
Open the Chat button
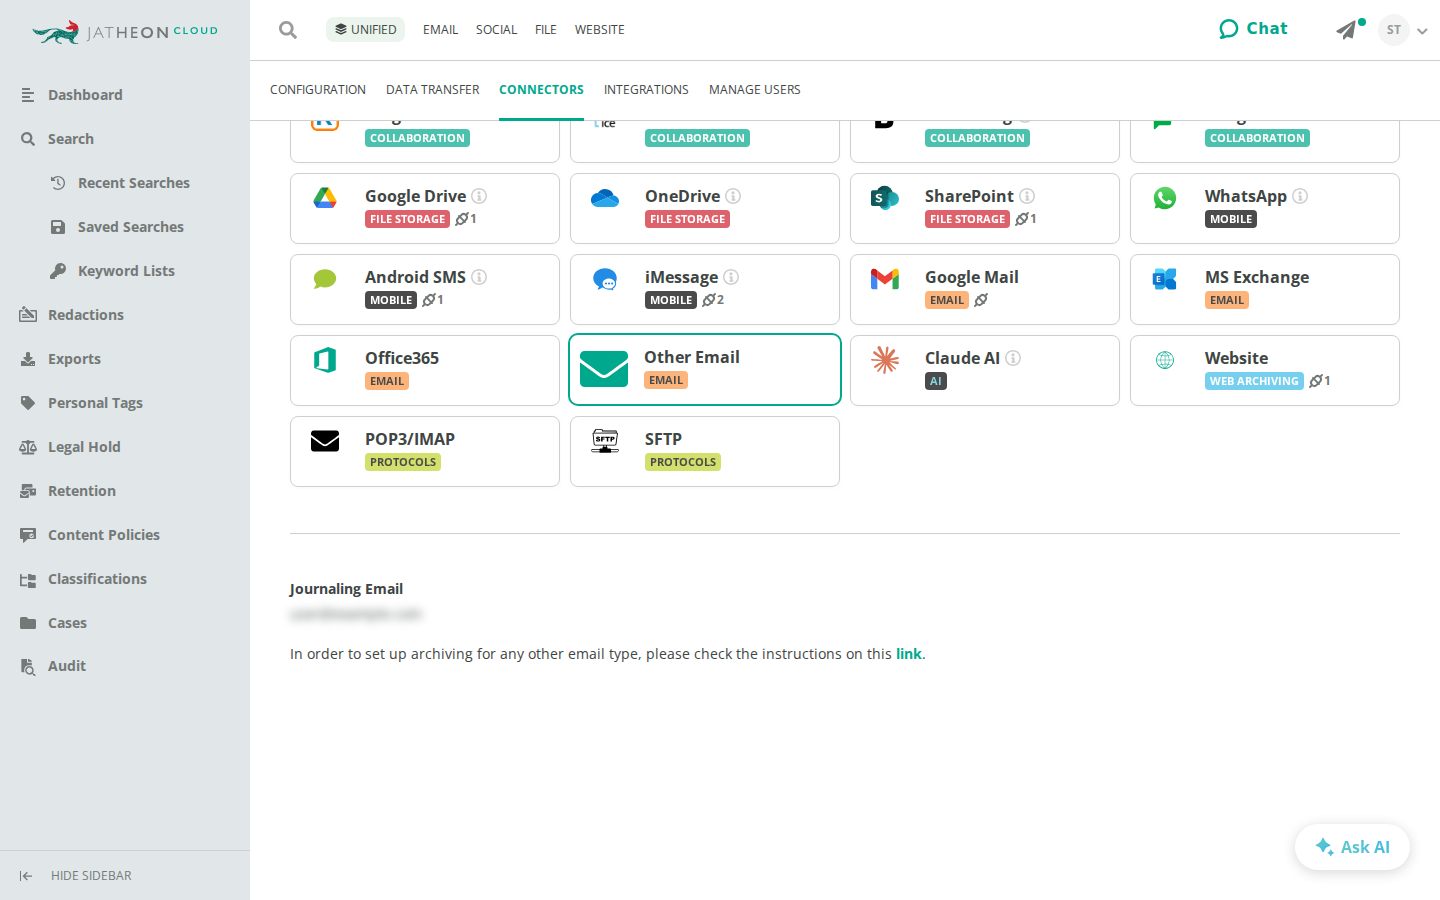click(1253, 29)
